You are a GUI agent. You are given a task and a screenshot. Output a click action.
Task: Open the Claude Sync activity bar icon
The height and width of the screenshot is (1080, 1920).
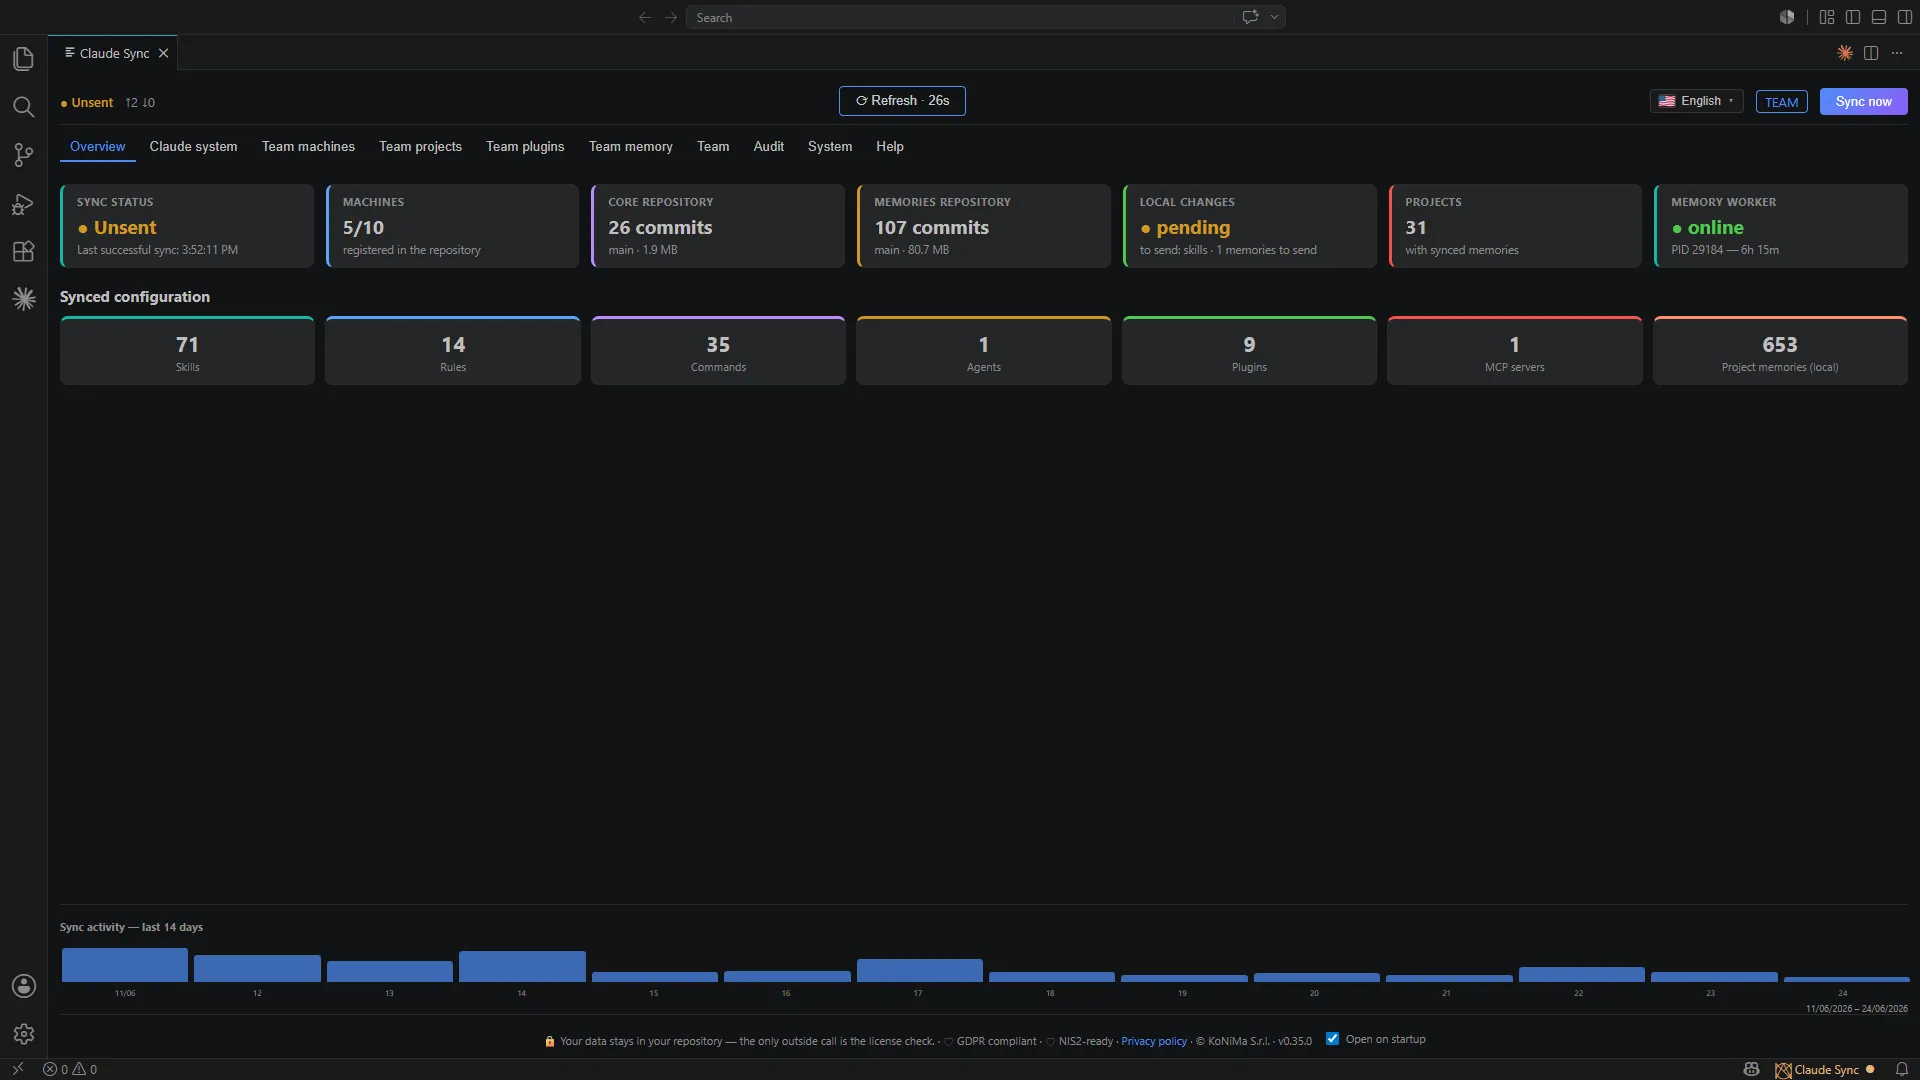(24, 299)
